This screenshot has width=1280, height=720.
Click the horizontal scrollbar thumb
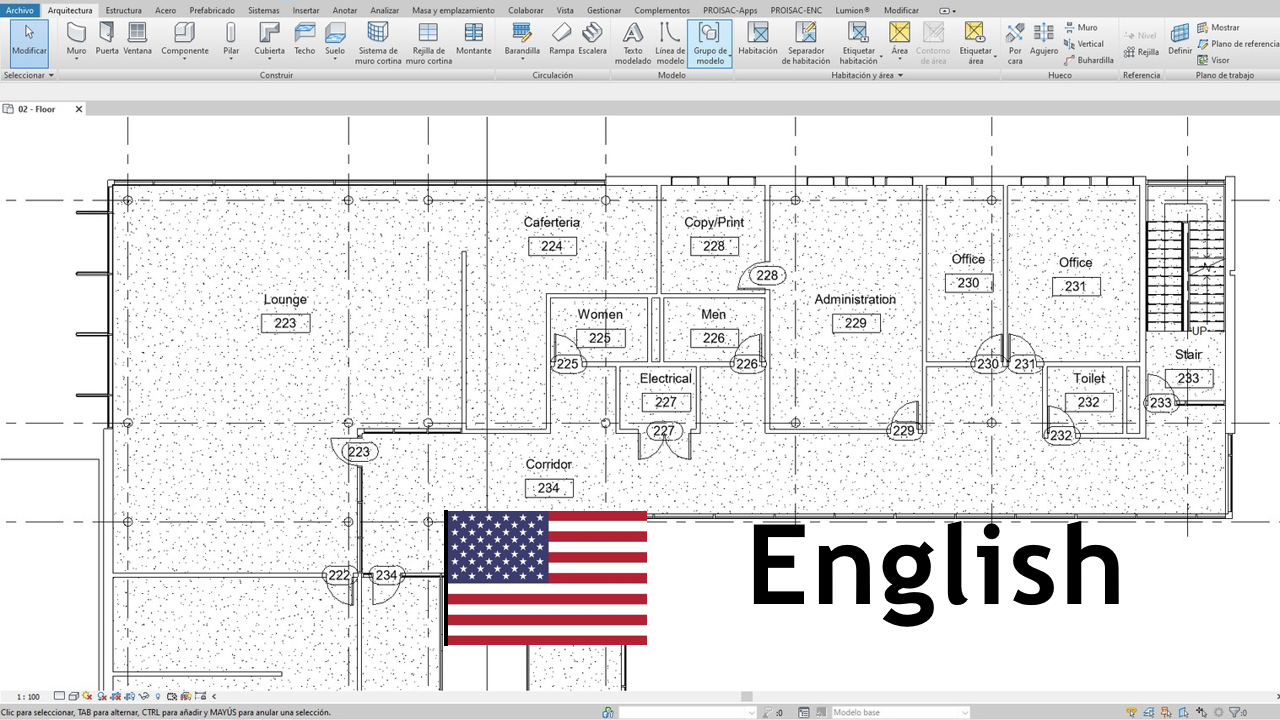(x=747, y=696)
